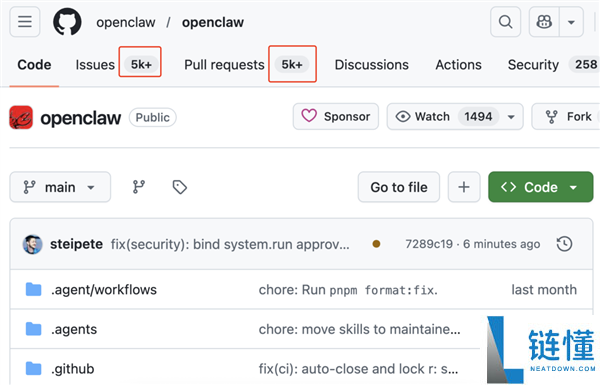The width and height of the screenshot is (600, 385).
Task: View branches via the branch icon
Action: 139,187
